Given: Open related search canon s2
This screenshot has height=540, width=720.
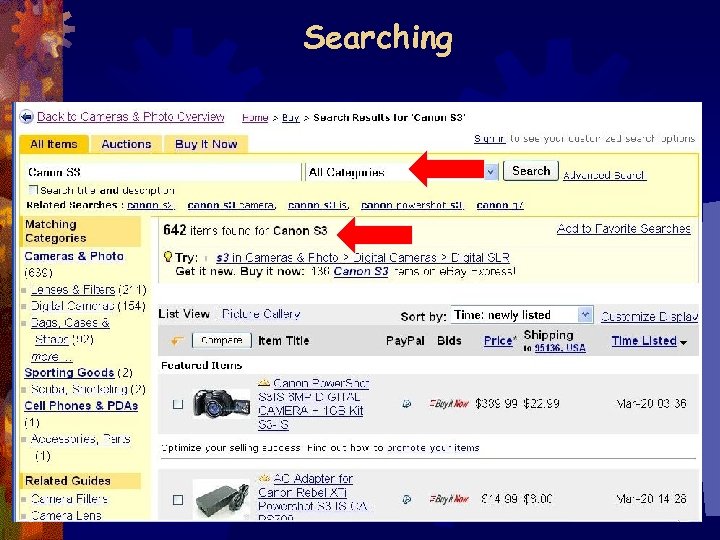Looking at the screenshot, I should pyautogui.click(x=151, y=205).
